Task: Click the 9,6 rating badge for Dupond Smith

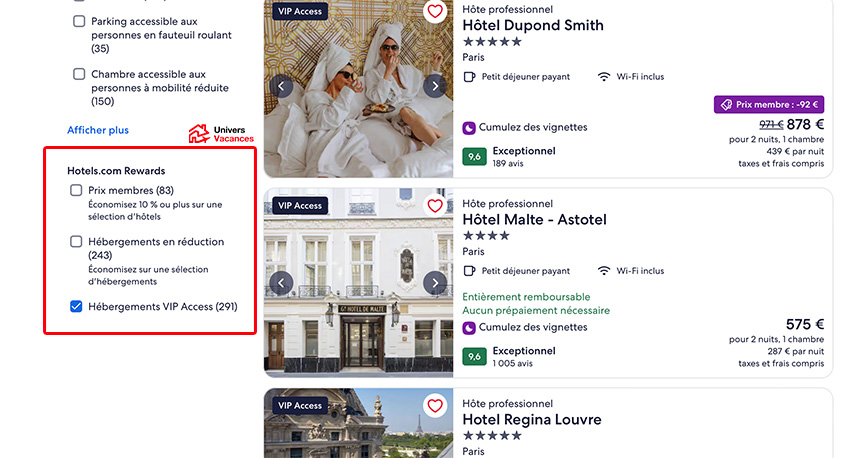Action: point(474,156)
